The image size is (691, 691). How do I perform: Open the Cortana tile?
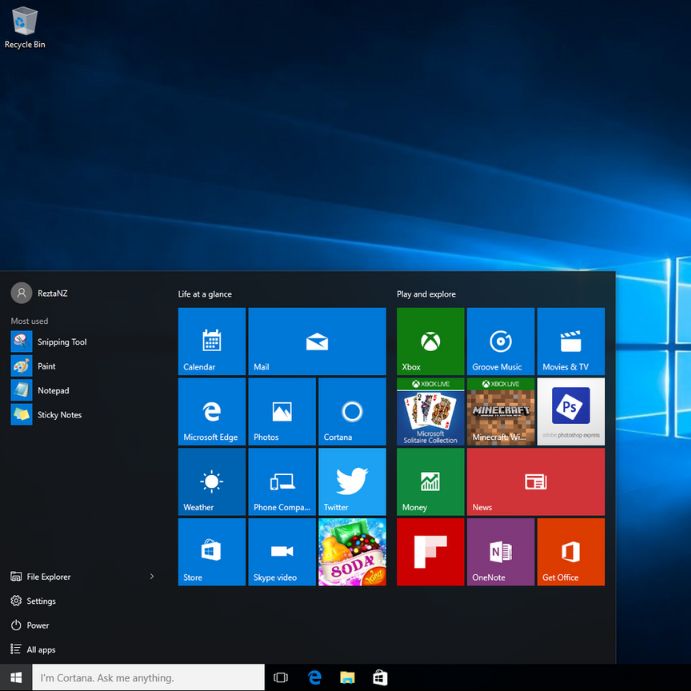(352, 411)
